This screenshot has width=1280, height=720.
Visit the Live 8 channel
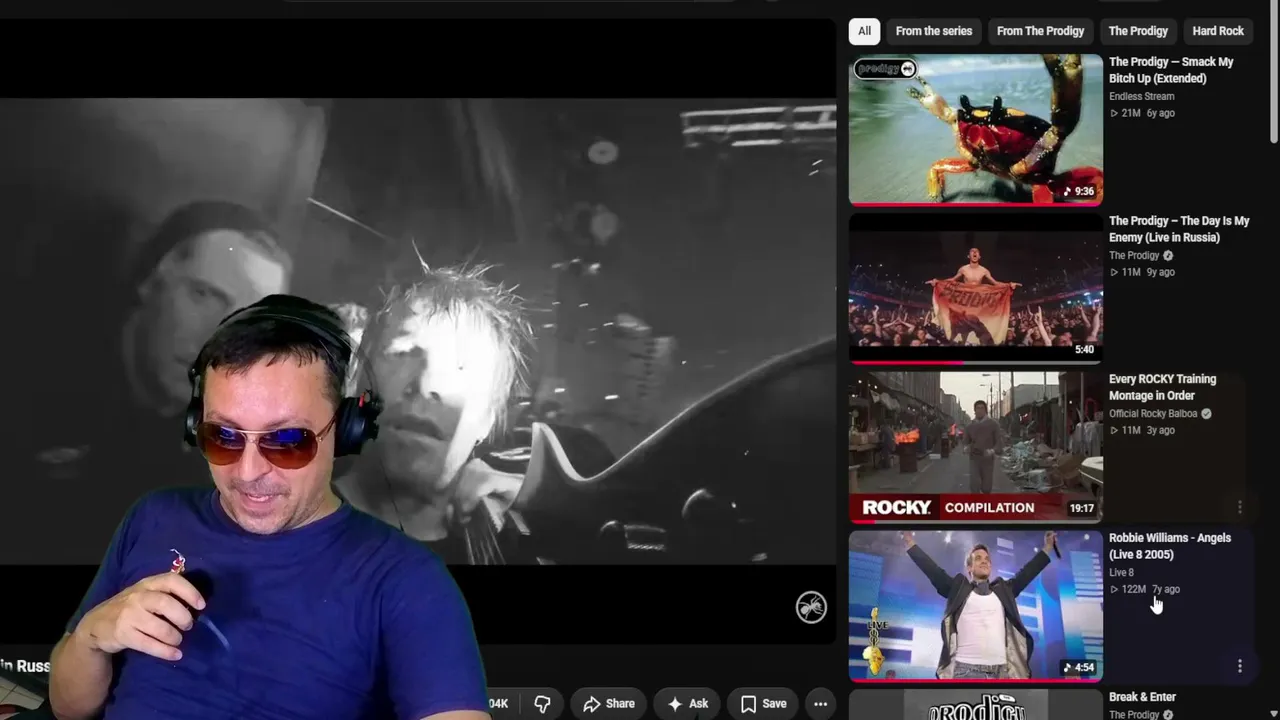[x=1121, y=573]
